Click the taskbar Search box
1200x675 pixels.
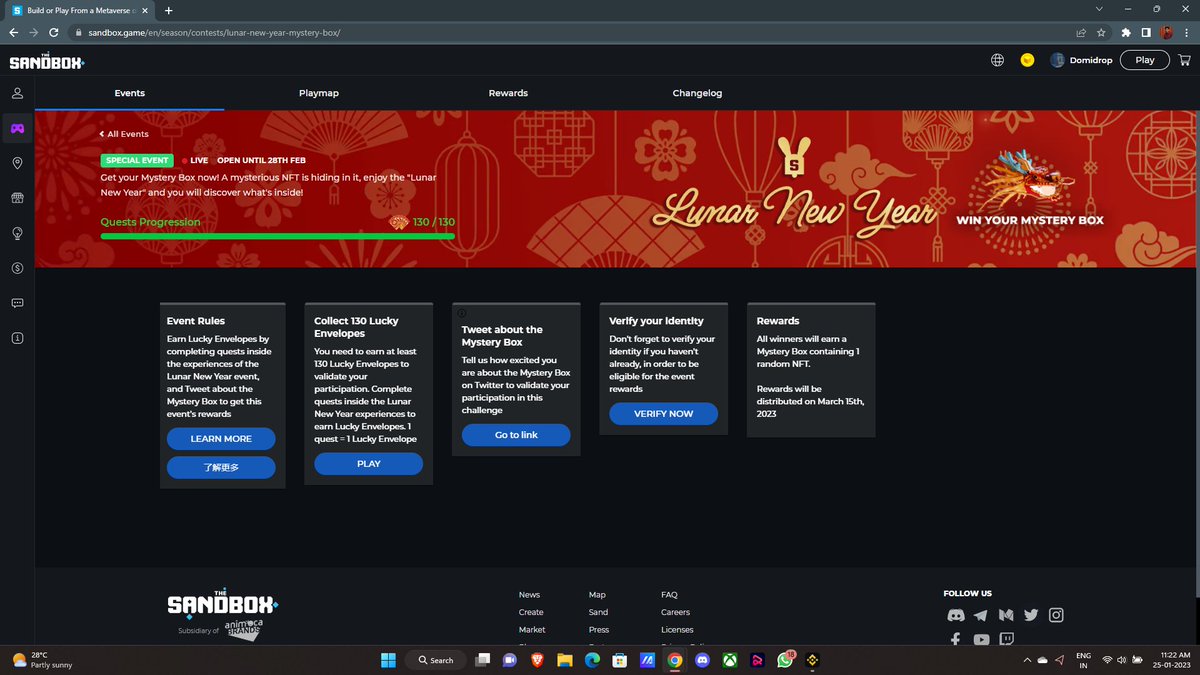click(x=436, y=660)
